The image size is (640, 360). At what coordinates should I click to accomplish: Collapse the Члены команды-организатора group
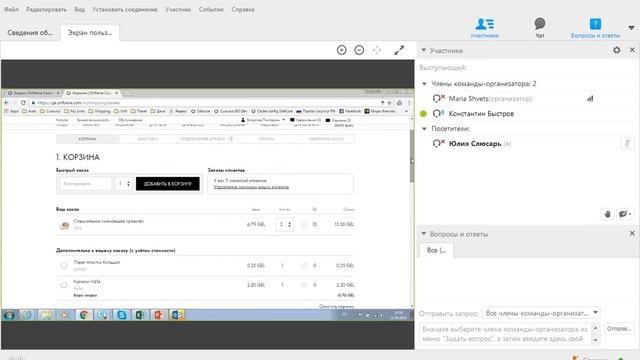pos(424,84)
